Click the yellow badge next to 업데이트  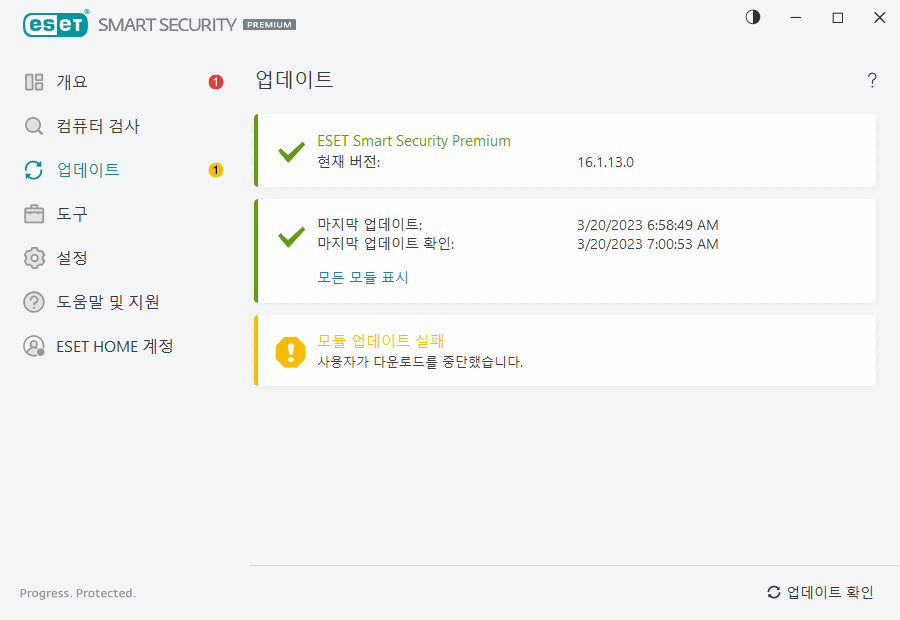[215, 170]
